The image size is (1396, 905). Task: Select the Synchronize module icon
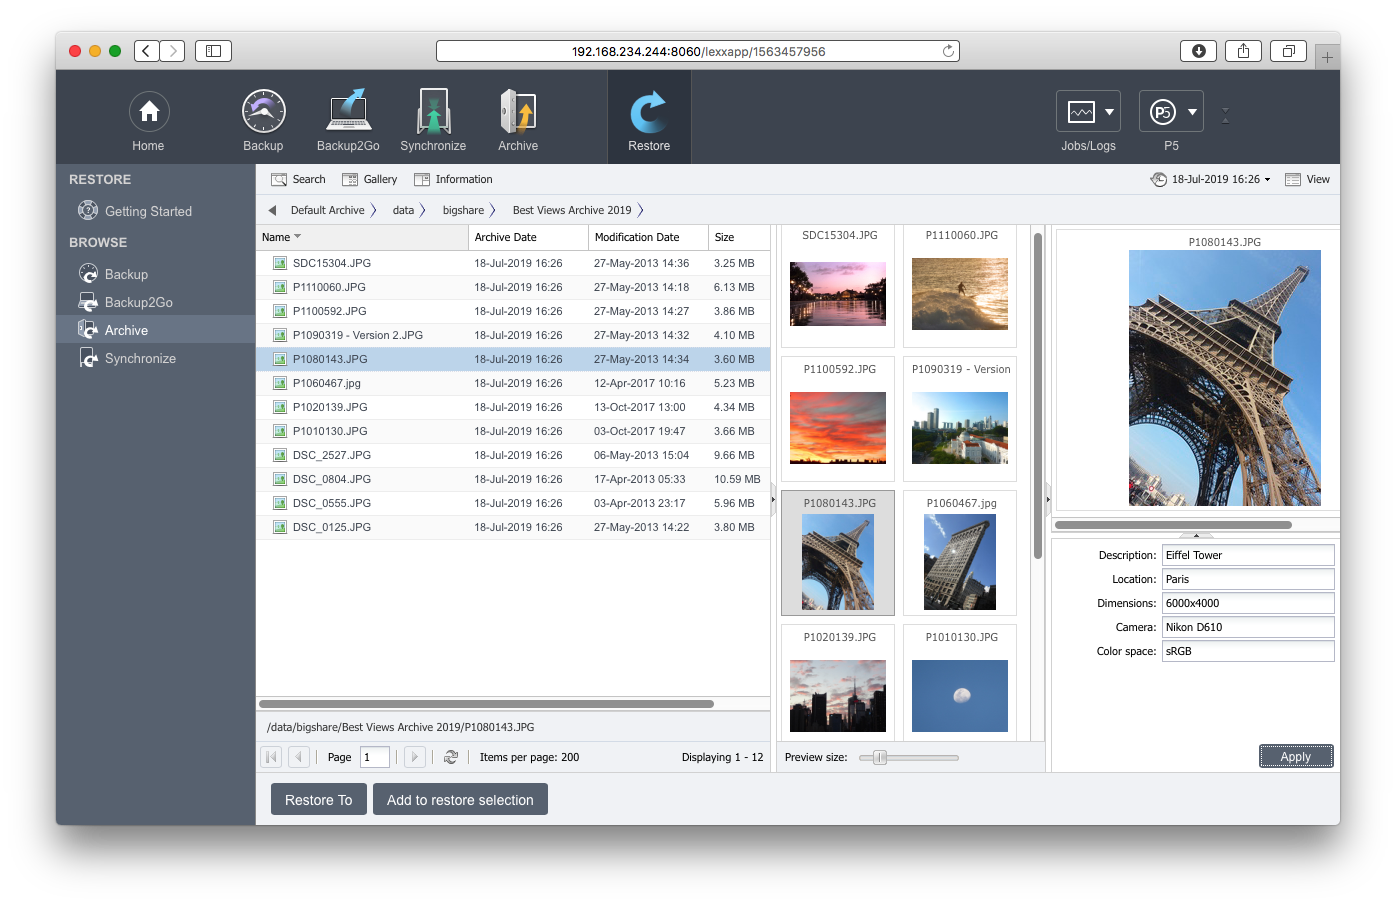[x=433, y=118]
